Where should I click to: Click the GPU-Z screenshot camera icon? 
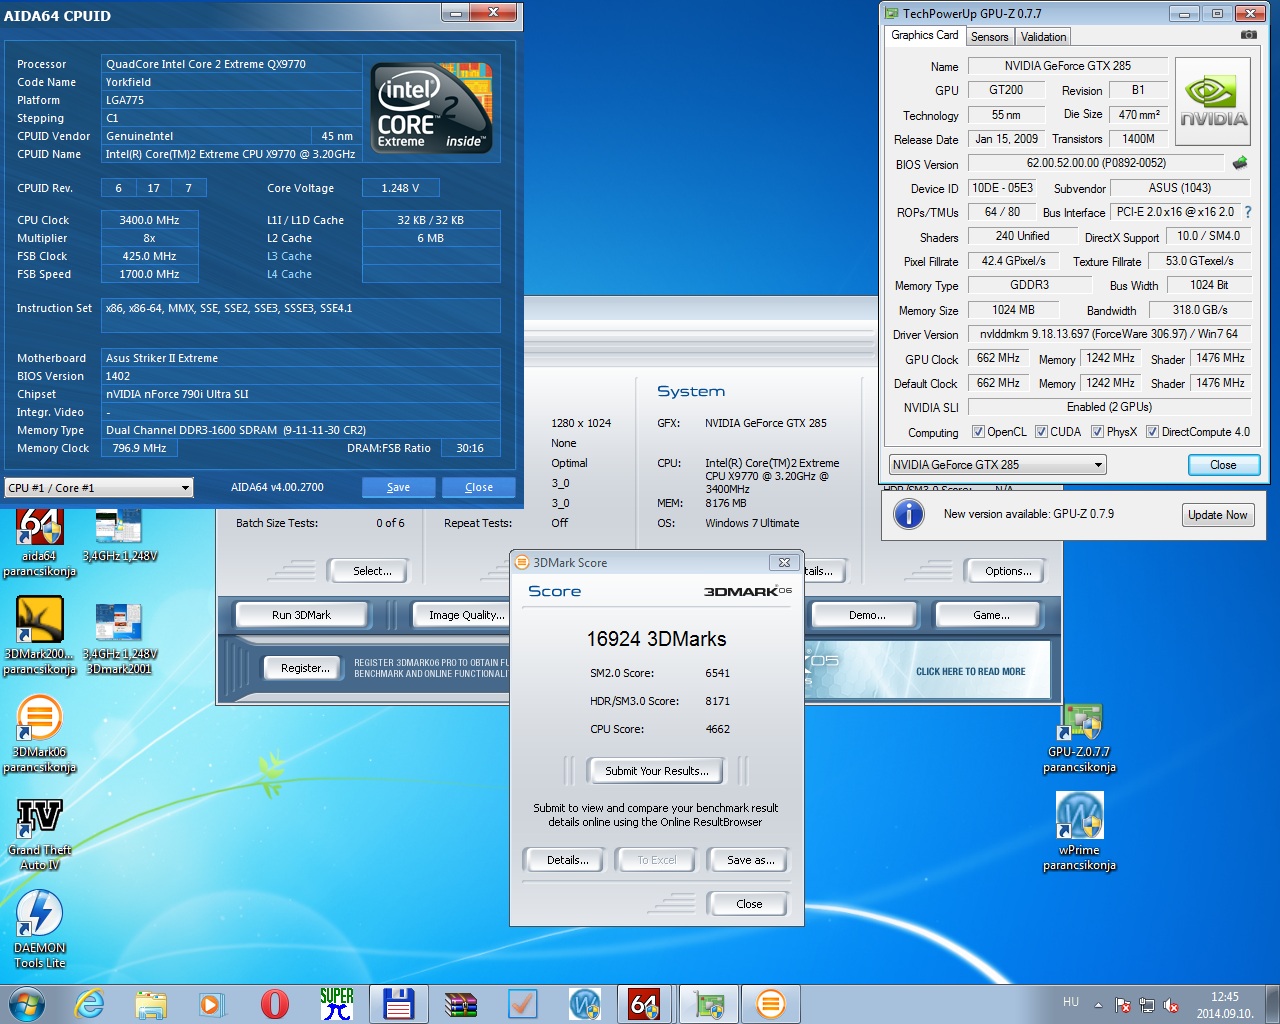coord(1248,35)
